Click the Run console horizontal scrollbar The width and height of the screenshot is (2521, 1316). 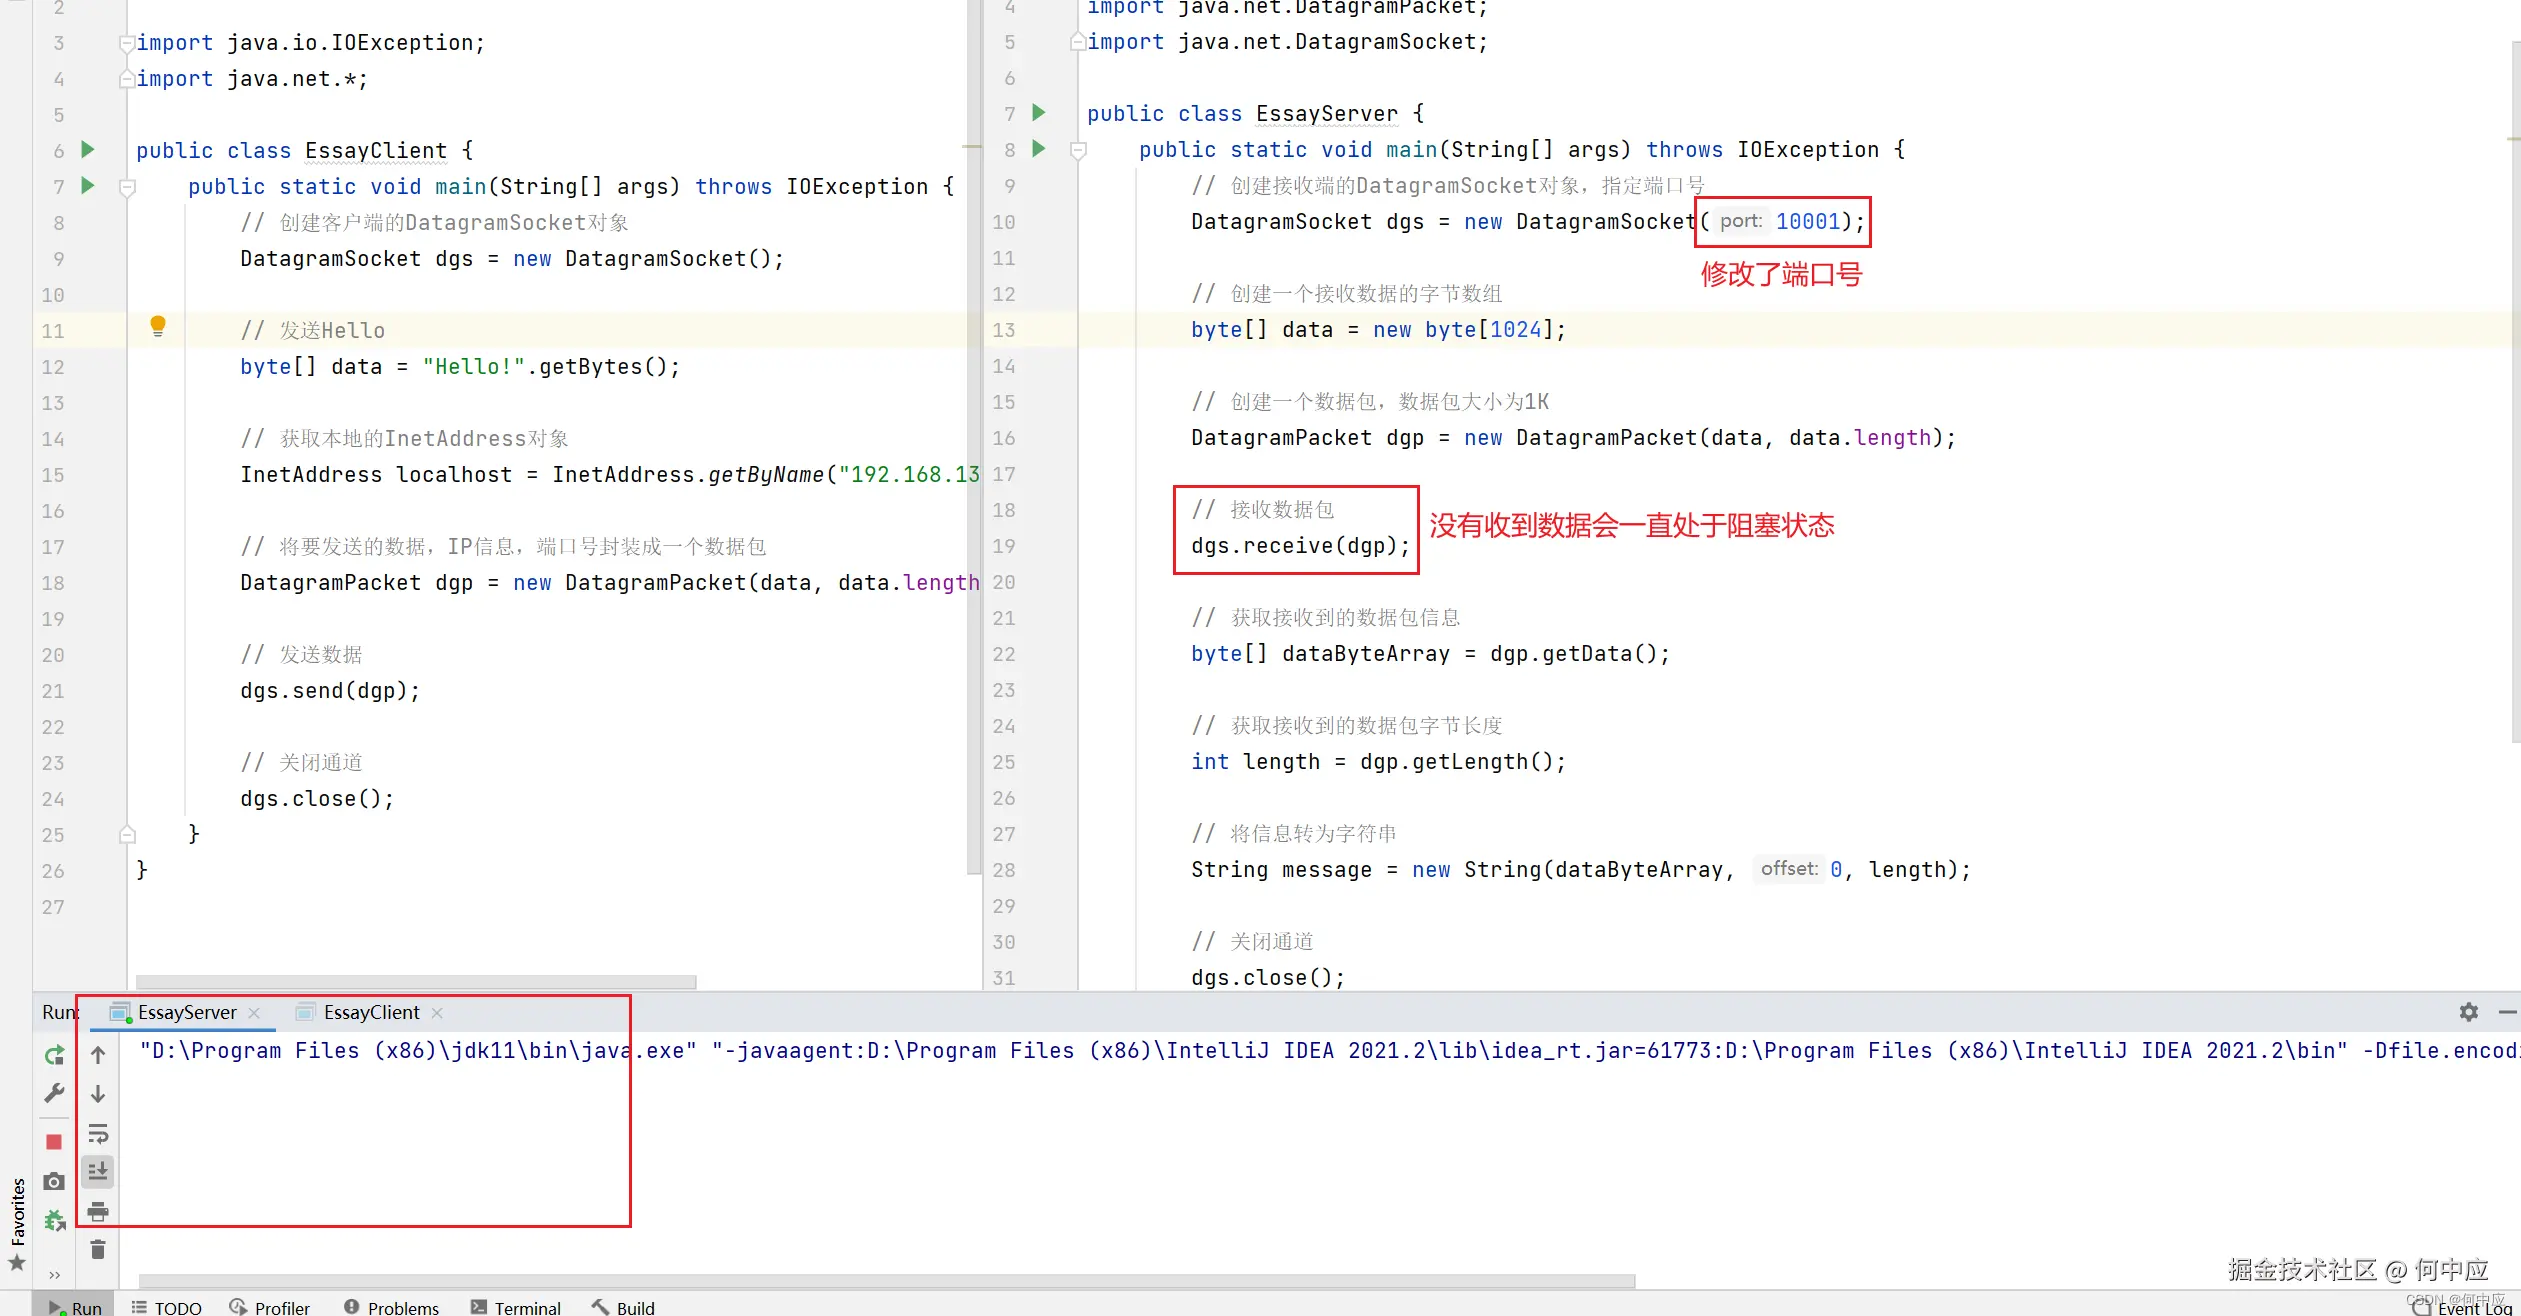pyautogui.click(x=886, y=1280)
